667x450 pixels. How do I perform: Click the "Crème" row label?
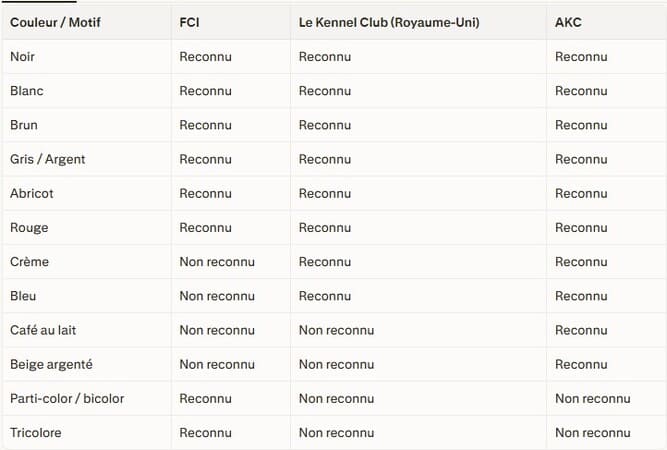pos(29,262)
